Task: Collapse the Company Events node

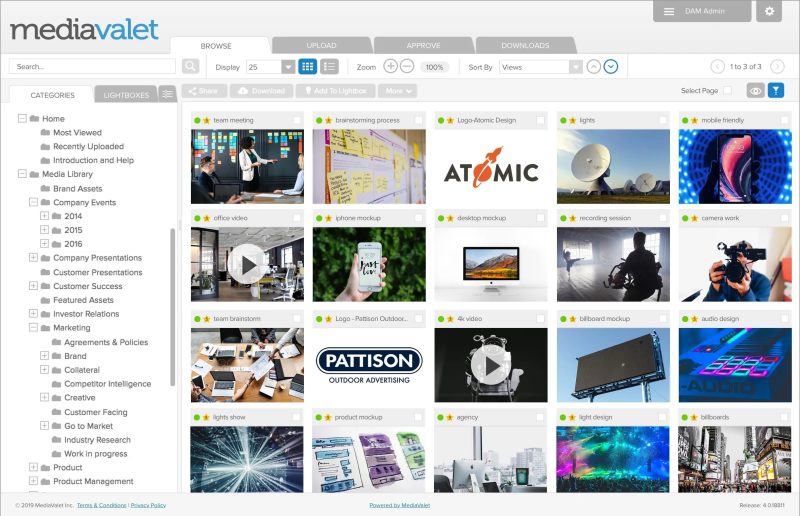Action: (x=33, y=202)
